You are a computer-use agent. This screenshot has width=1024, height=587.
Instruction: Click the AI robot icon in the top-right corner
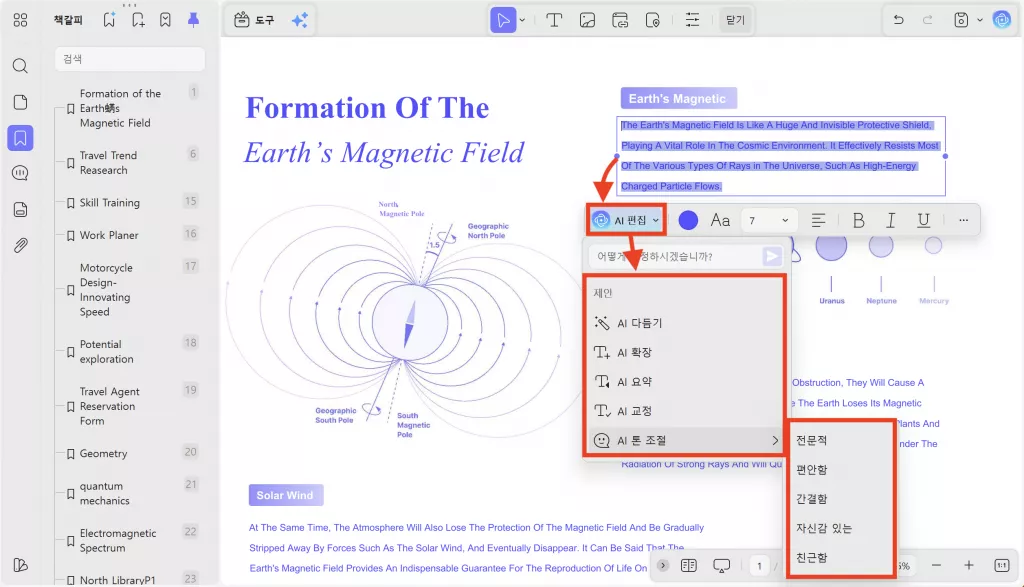pyautogui.click(x=1002, y=19)
